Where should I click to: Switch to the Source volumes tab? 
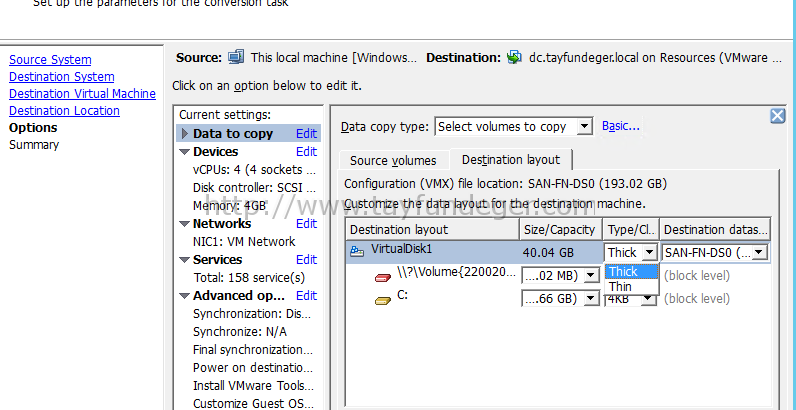point(393,161)
